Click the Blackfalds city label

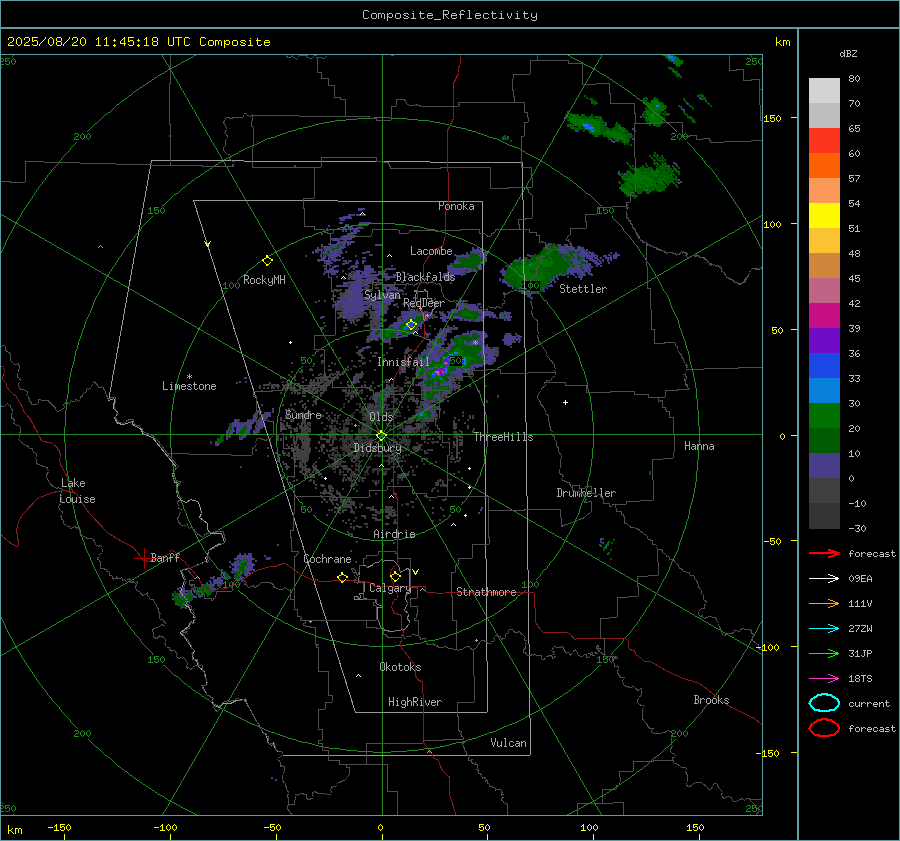point(425,277)
